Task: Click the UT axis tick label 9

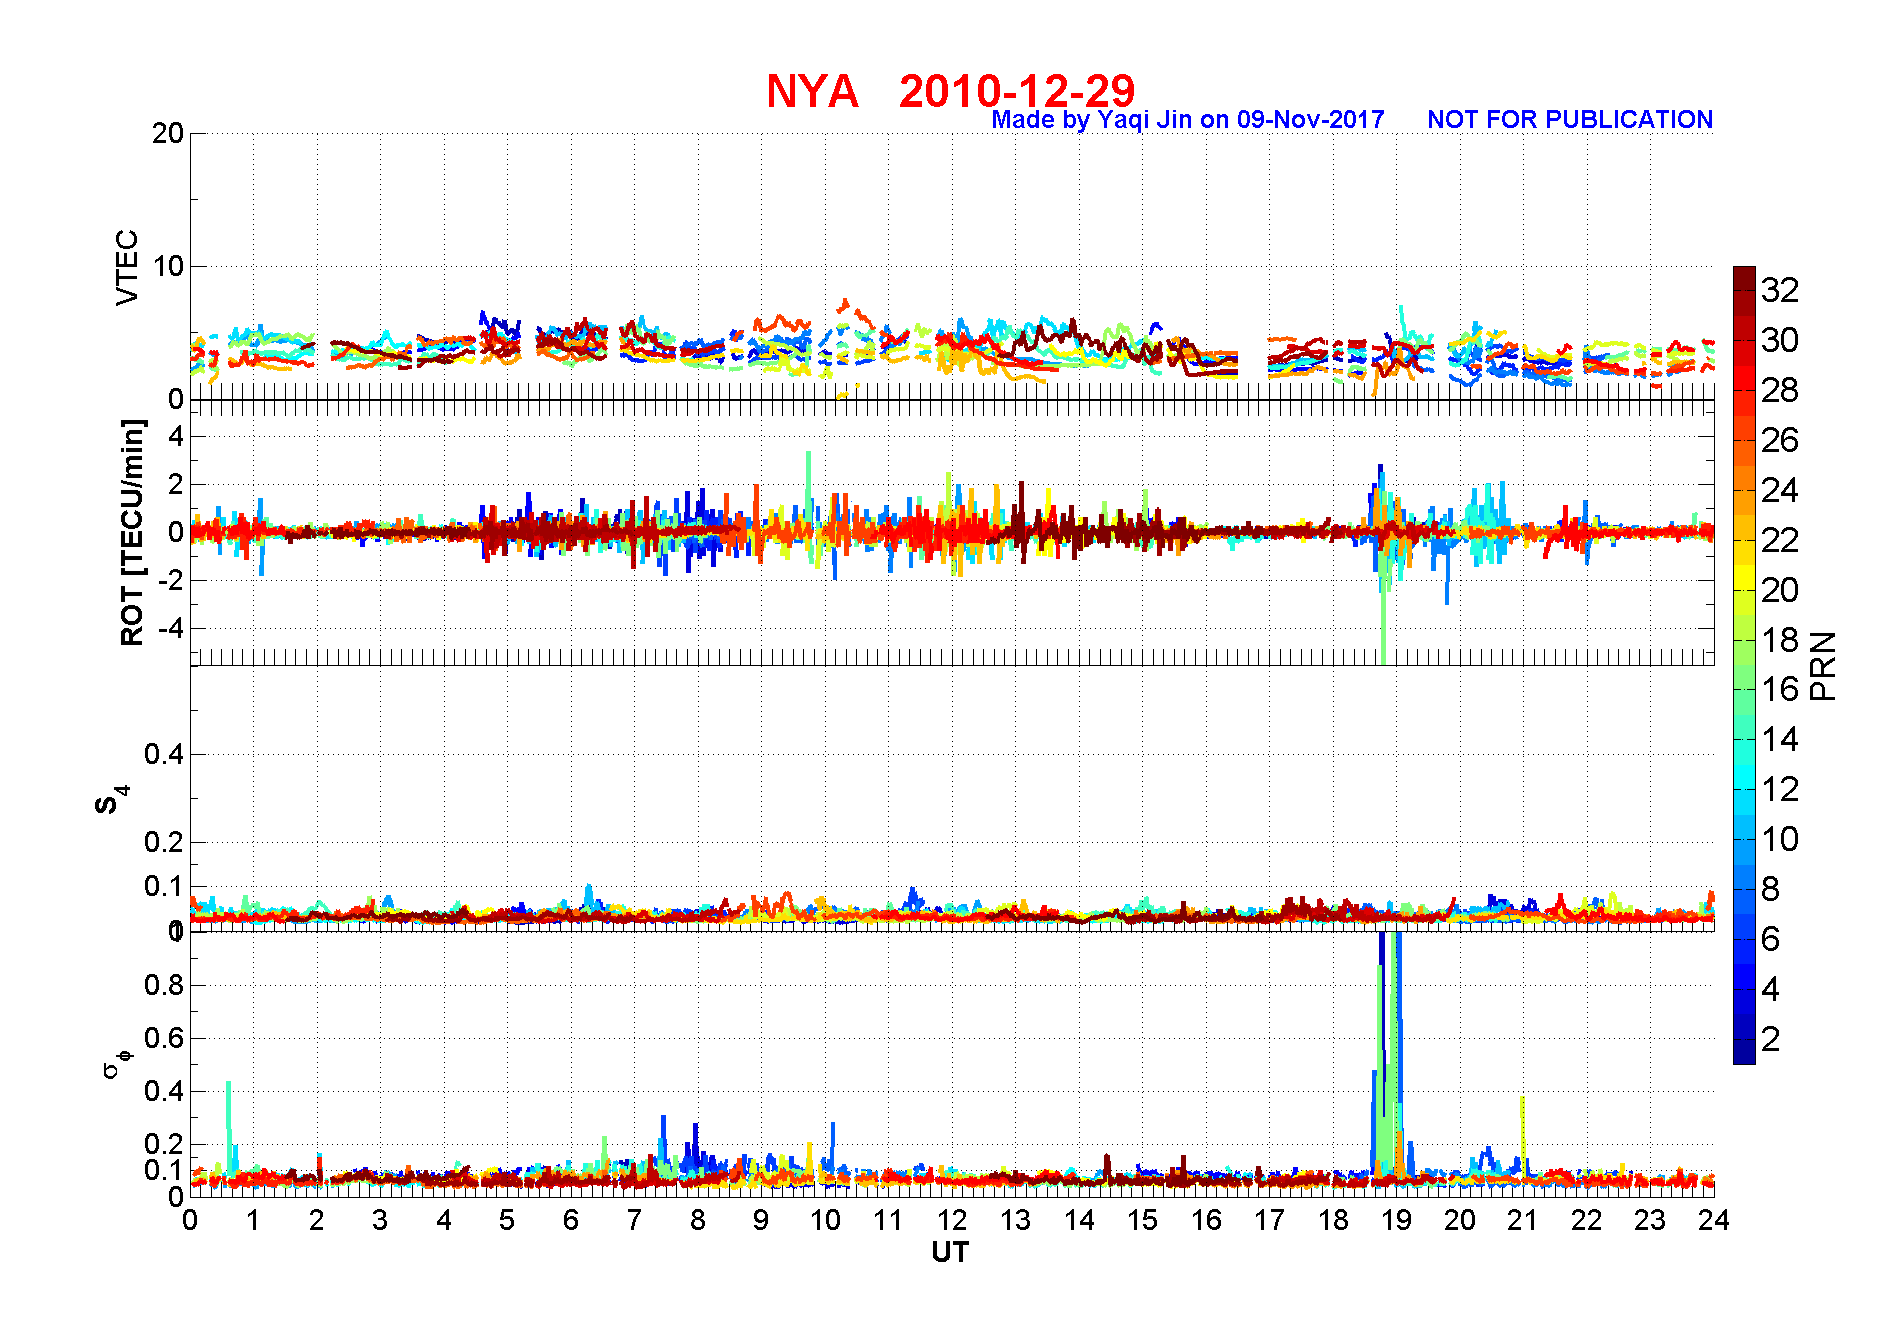Action: 762,1221
